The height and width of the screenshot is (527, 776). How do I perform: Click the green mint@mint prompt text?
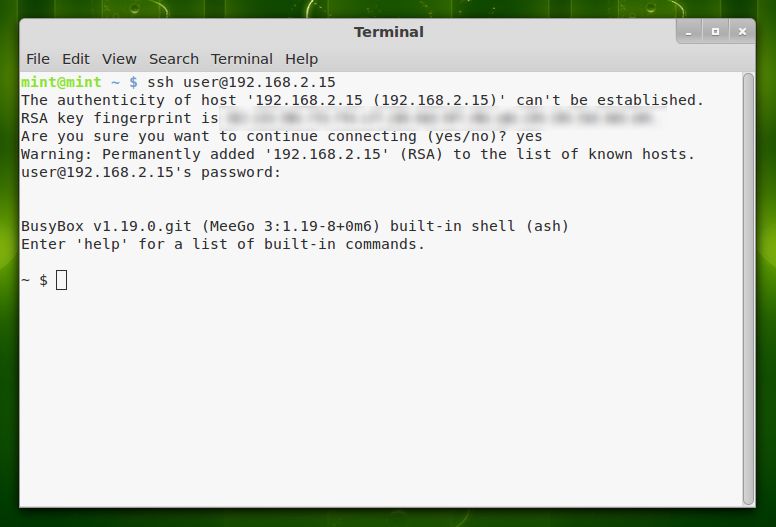coord(61,82)
